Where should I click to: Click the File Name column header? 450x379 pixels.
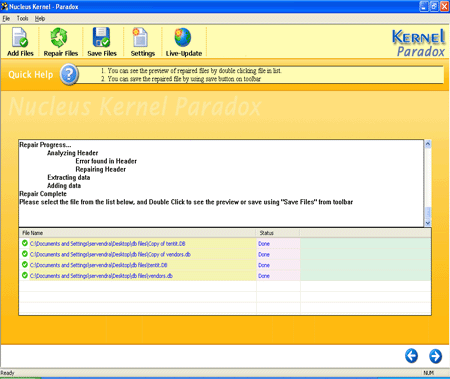(x=137, y=233)
